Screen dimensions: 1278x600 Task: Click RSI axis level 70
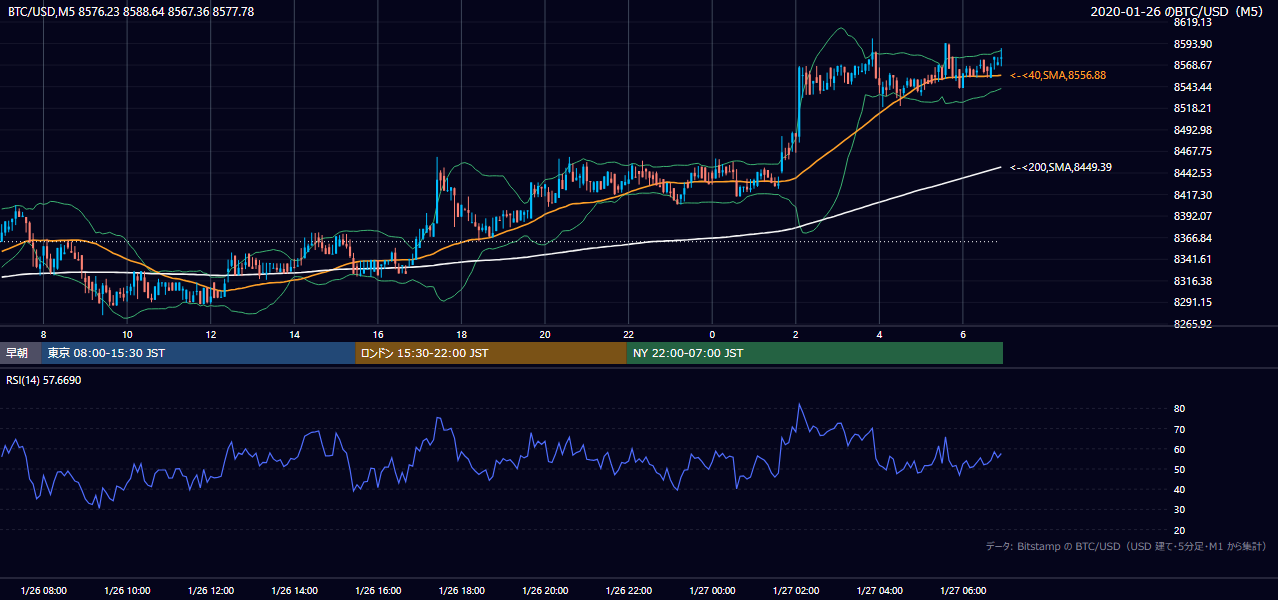point(1179,429)
